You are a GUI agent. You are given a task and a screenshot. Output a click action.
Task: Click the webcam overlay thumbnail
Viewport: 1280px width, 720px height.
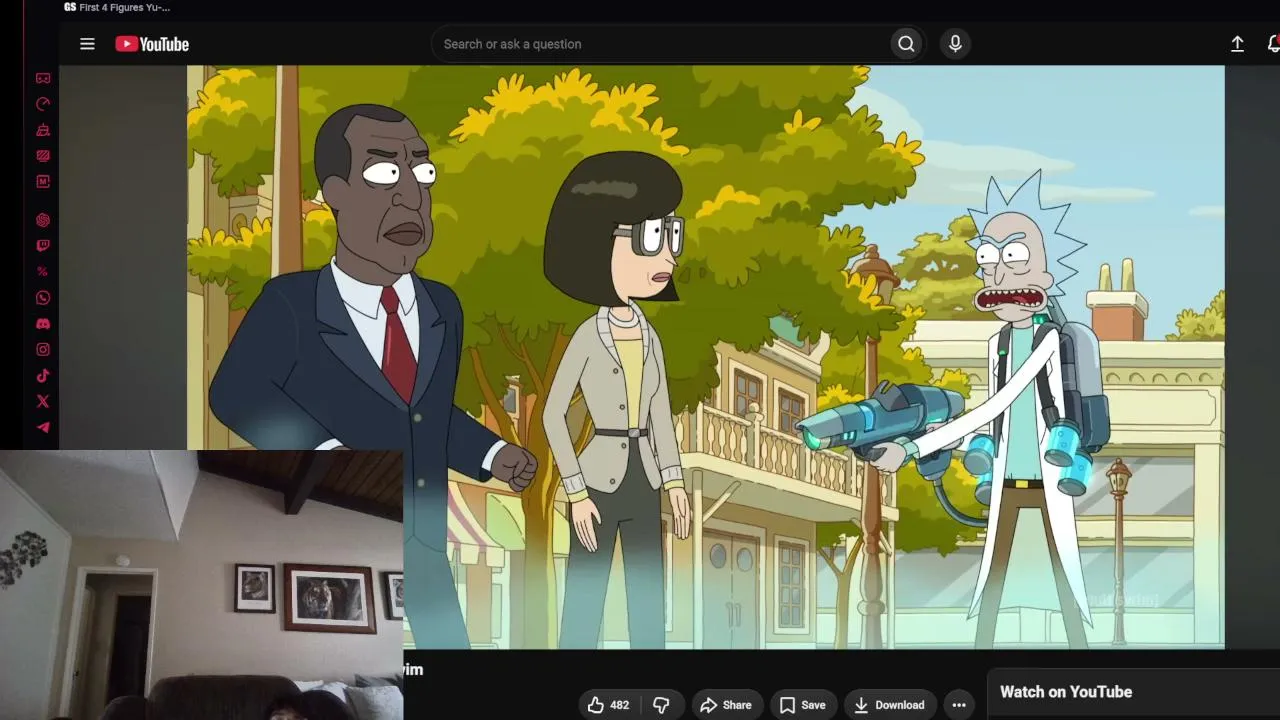tap(201, 585)
